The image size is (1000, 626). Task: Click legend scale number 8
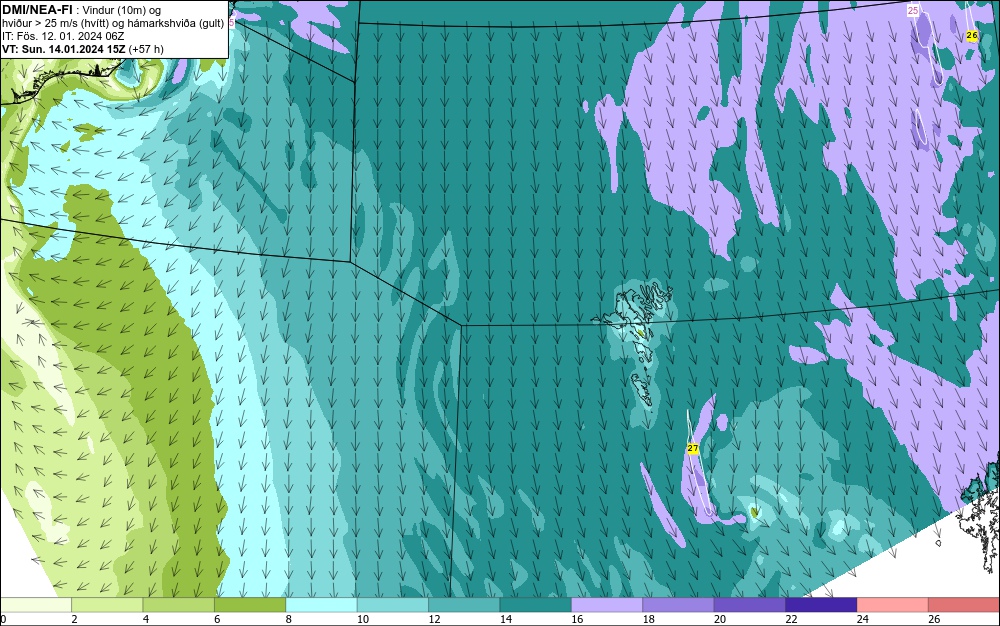click(289, 619)
